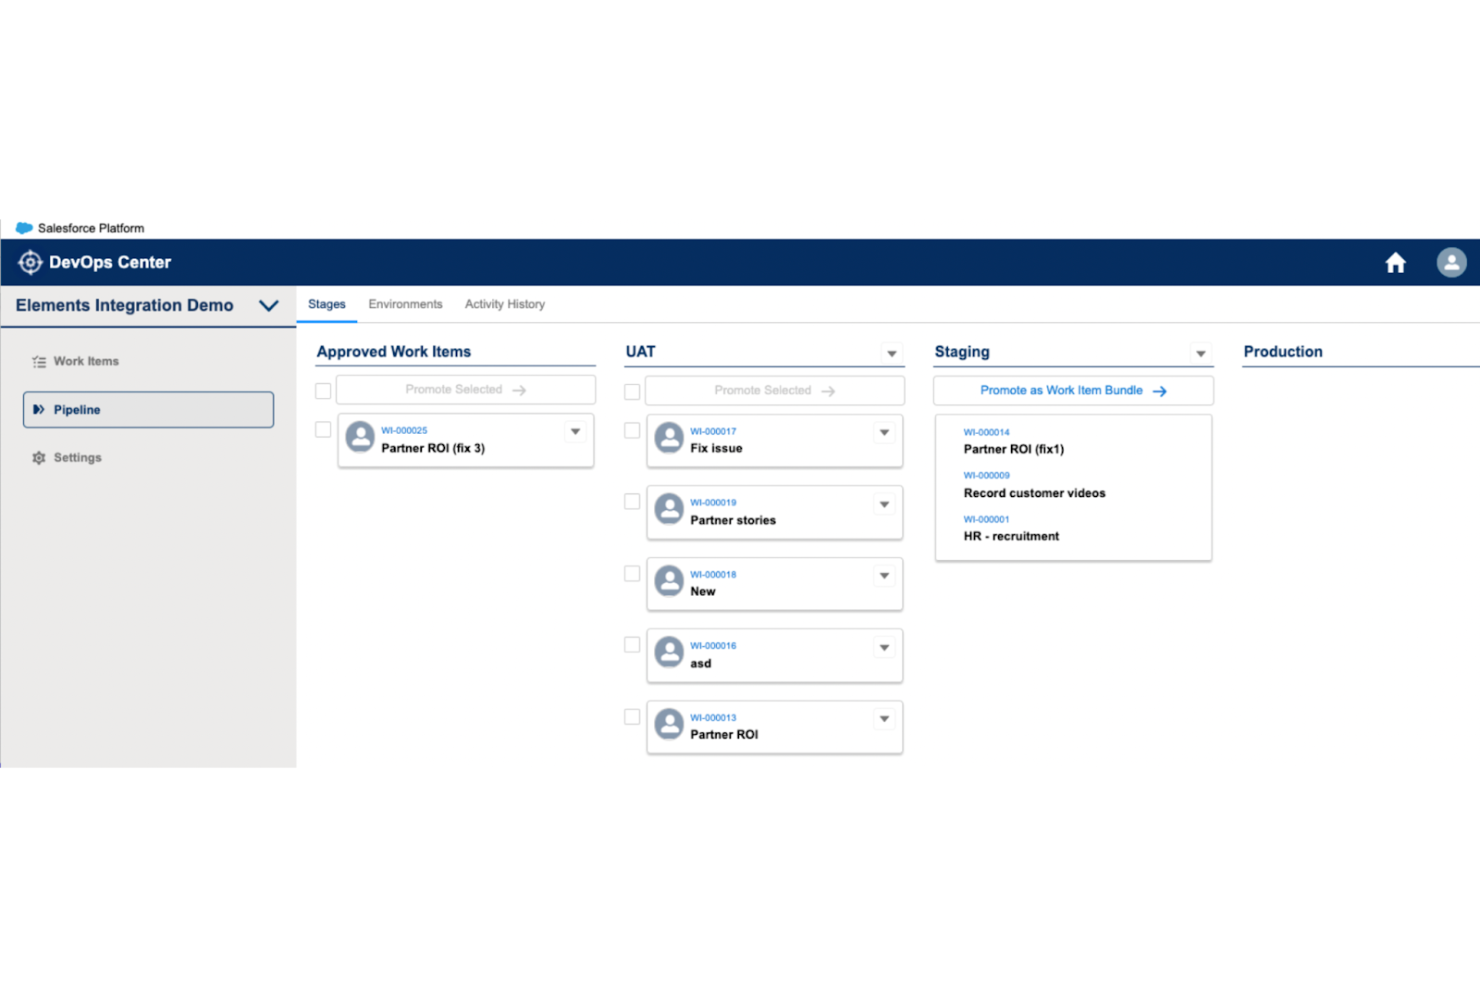Click the DevOps Center logo icon
This screenshot has width=1480, height=987.
(x=30, y=262)
